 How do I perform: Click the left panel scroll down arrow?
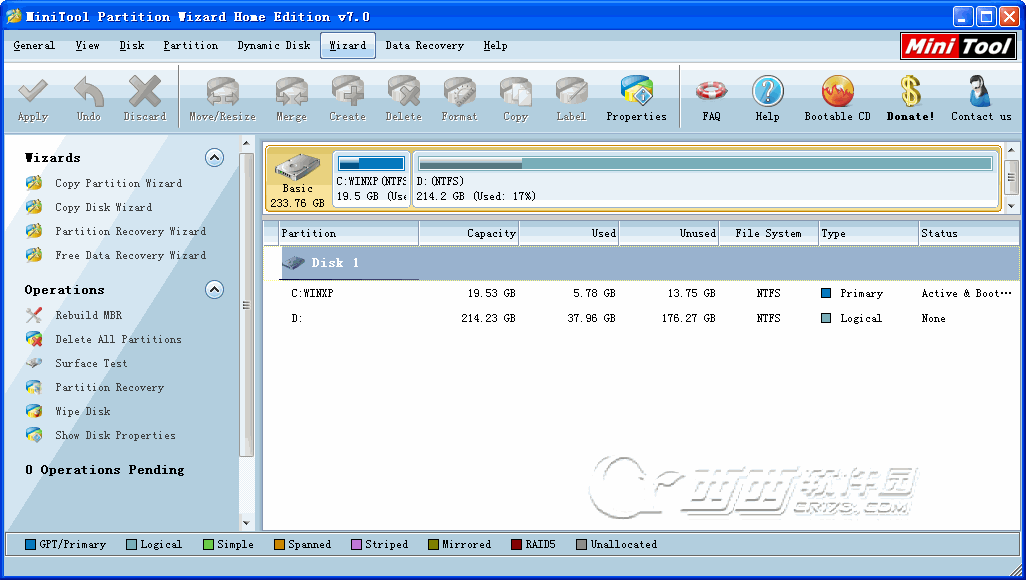click(247, 522)
